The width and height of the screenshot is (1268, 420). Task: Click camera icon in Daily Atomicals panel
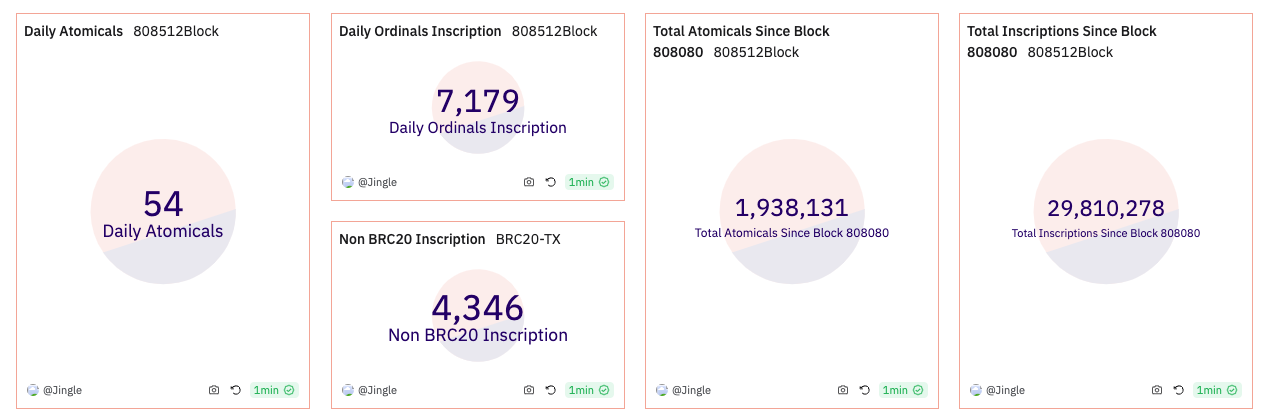tap(214, 390)
